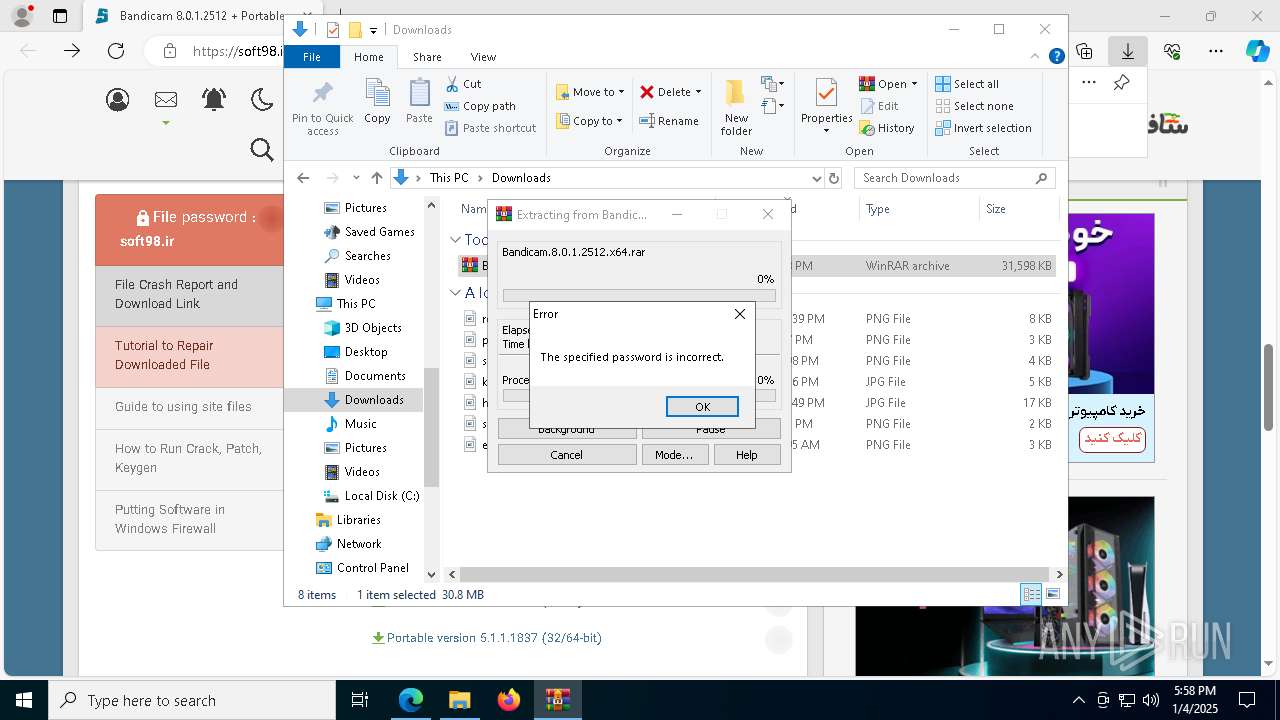Select Network in navigation pane
Screen dimensions: 1280x720
click(x=348, y=544)
